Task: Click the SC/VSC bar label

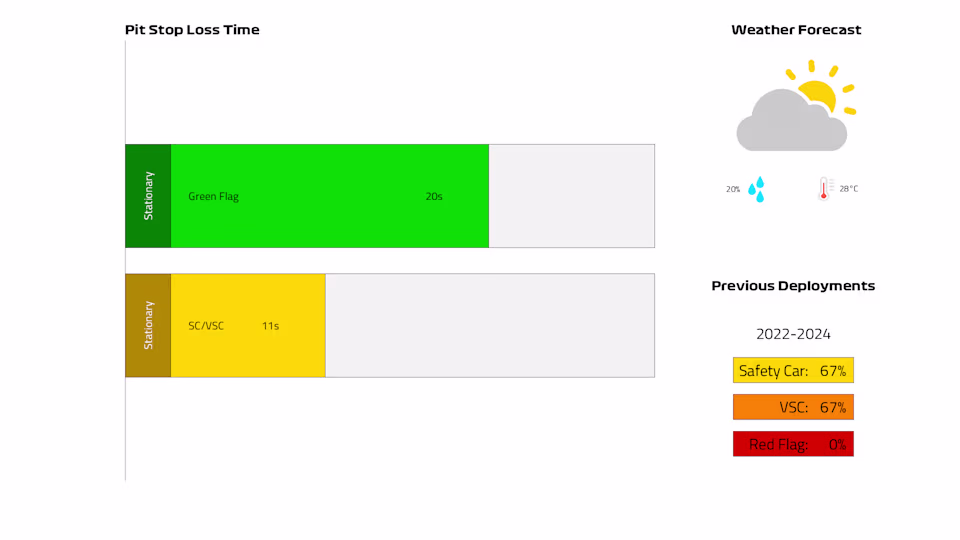Action: tap(206, 326)
